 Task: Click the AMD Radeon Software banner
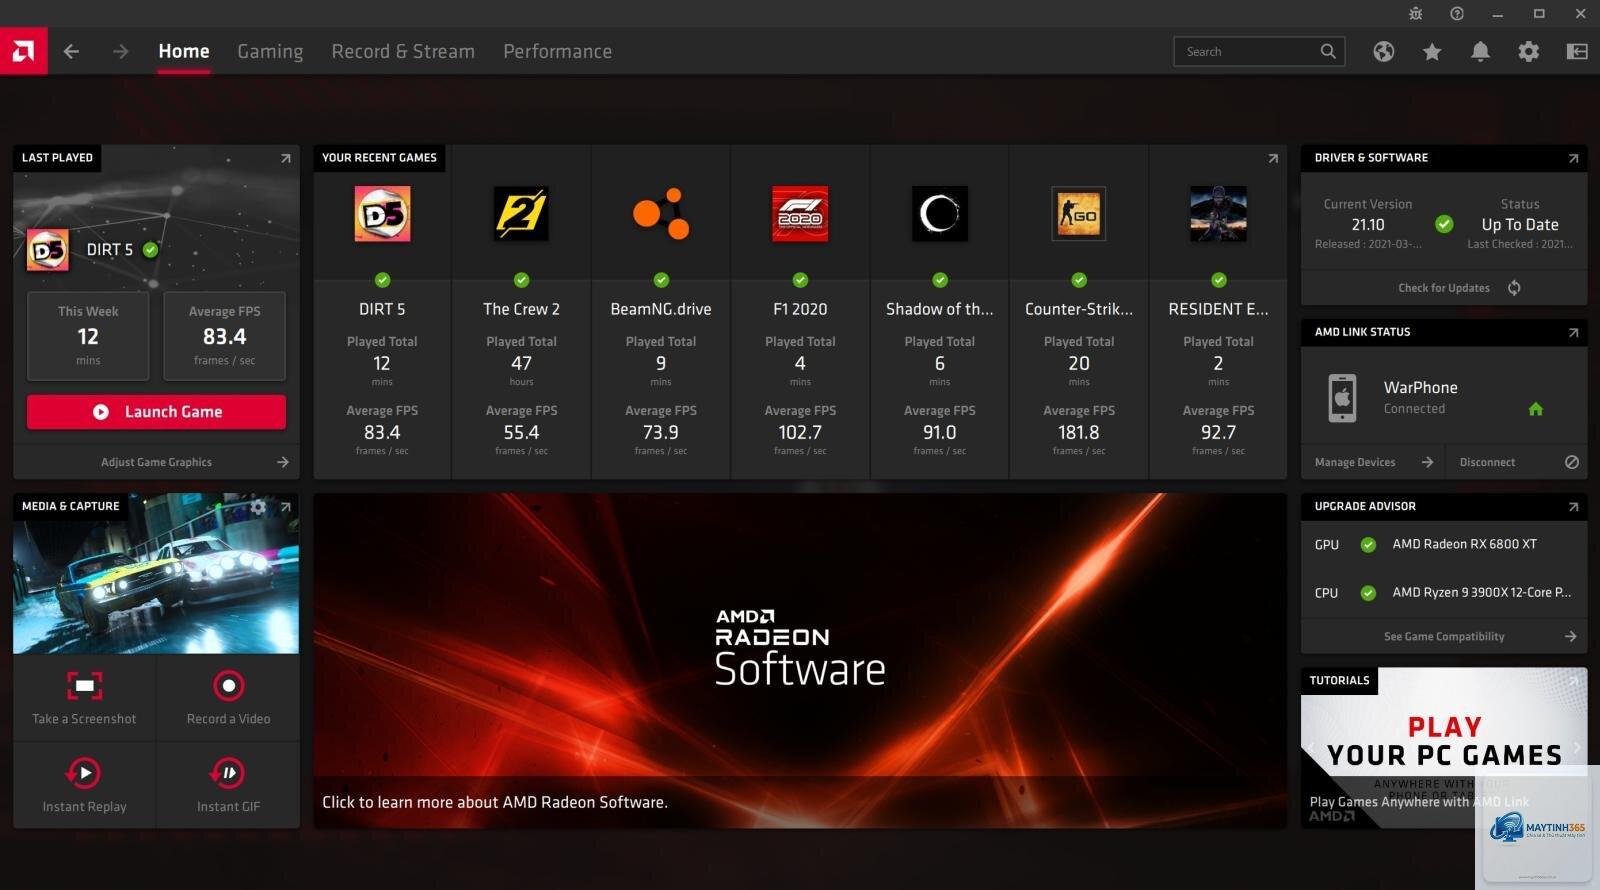pos(800,660)
